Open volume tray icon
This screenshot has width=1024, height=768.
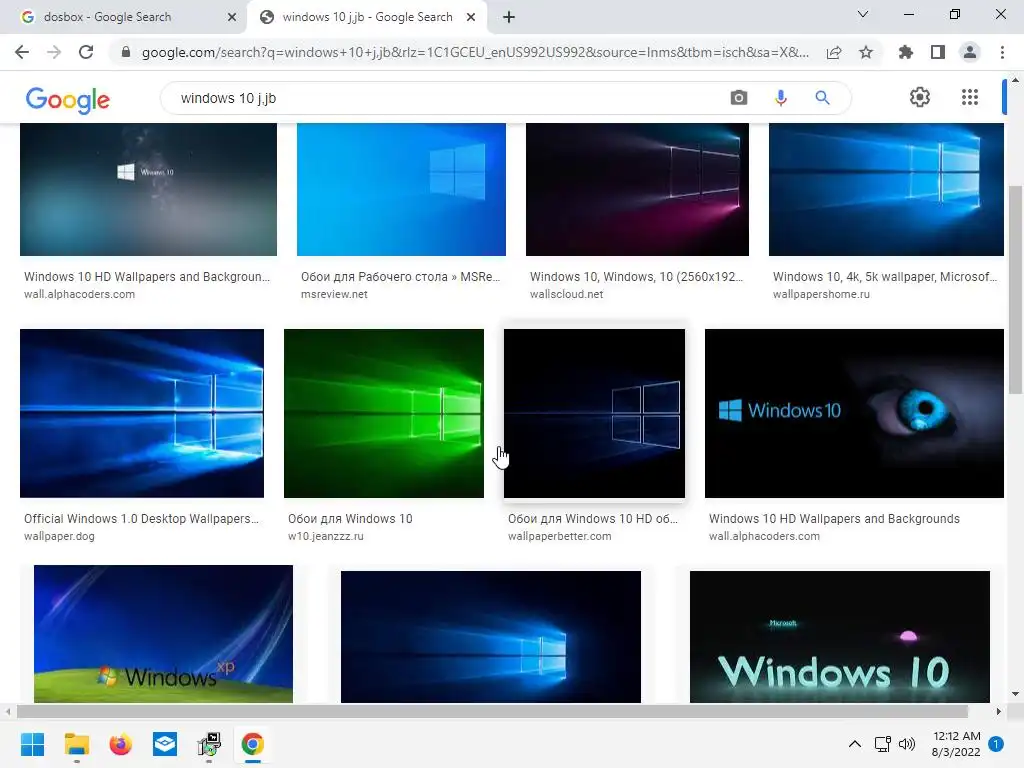click(x=906, y=744)
